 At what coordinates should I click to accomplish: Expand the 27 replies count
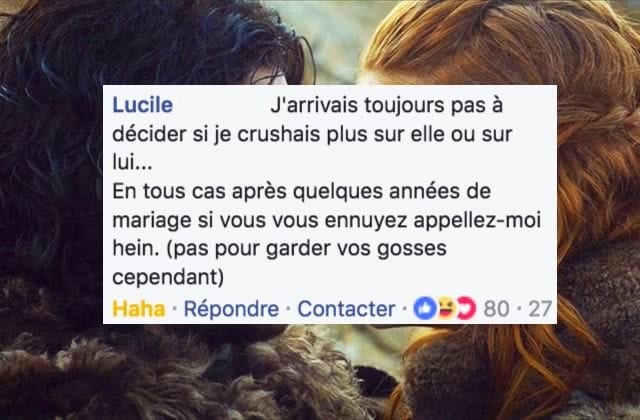point(540,309)
